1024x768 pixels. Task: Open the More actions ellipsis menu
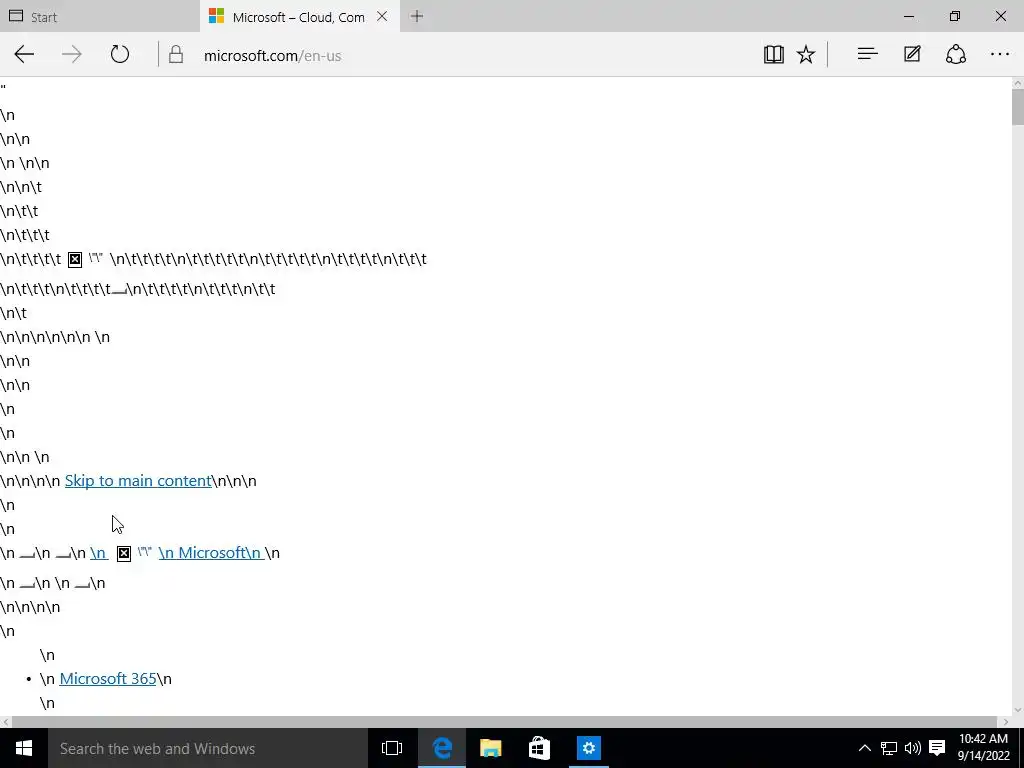[1000, 54]
